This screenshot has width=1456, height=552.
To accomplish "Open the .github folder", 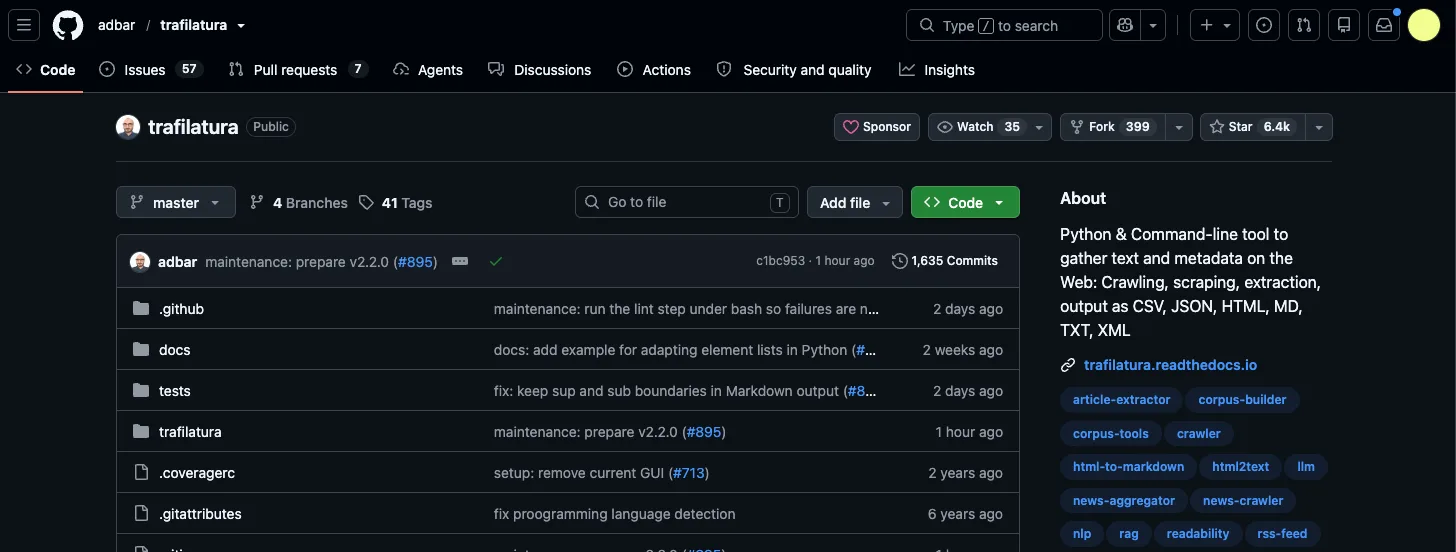I will (181, 309).
